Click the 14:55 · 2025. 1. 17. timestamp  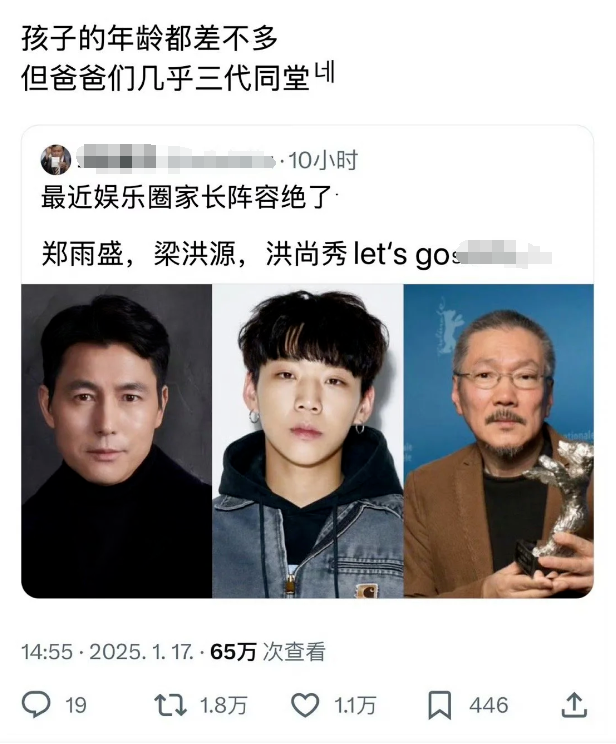tap(107, 652)
